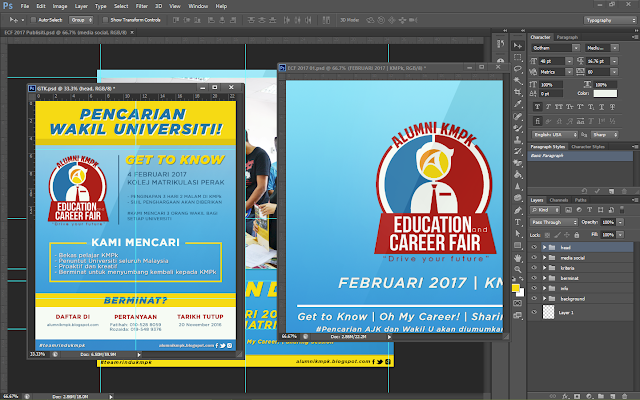Open the Typography workspace dropdown
The width and height of the screenshot is (640, 400).
(610, 20)
